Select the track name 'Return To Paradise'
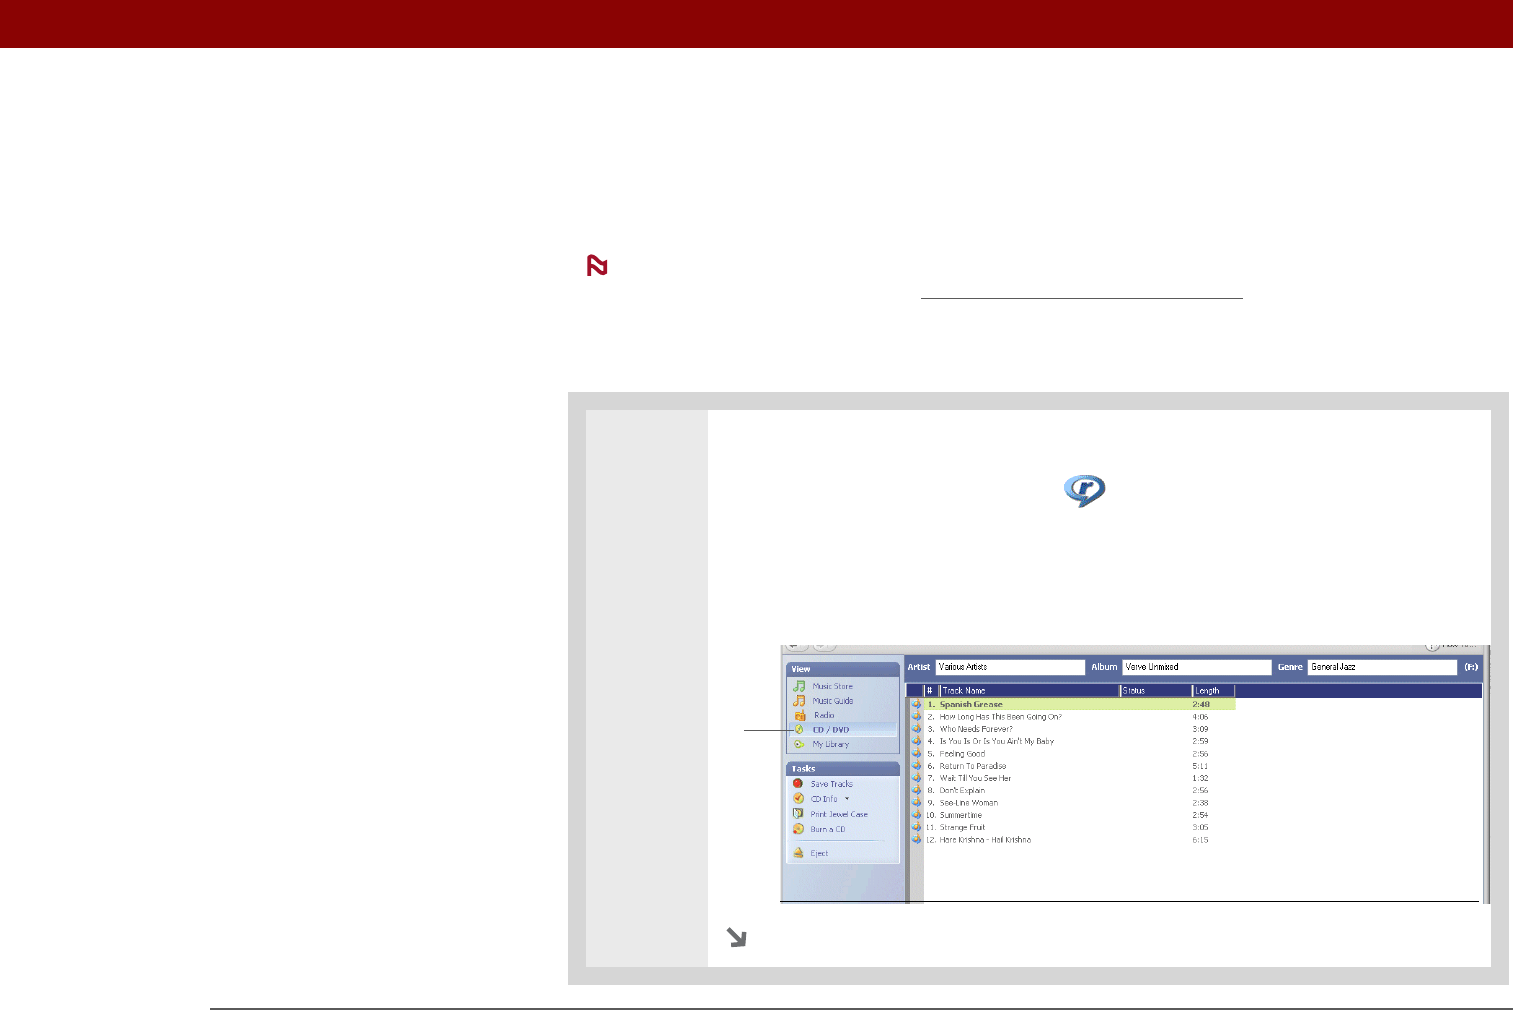 (972, 766)
